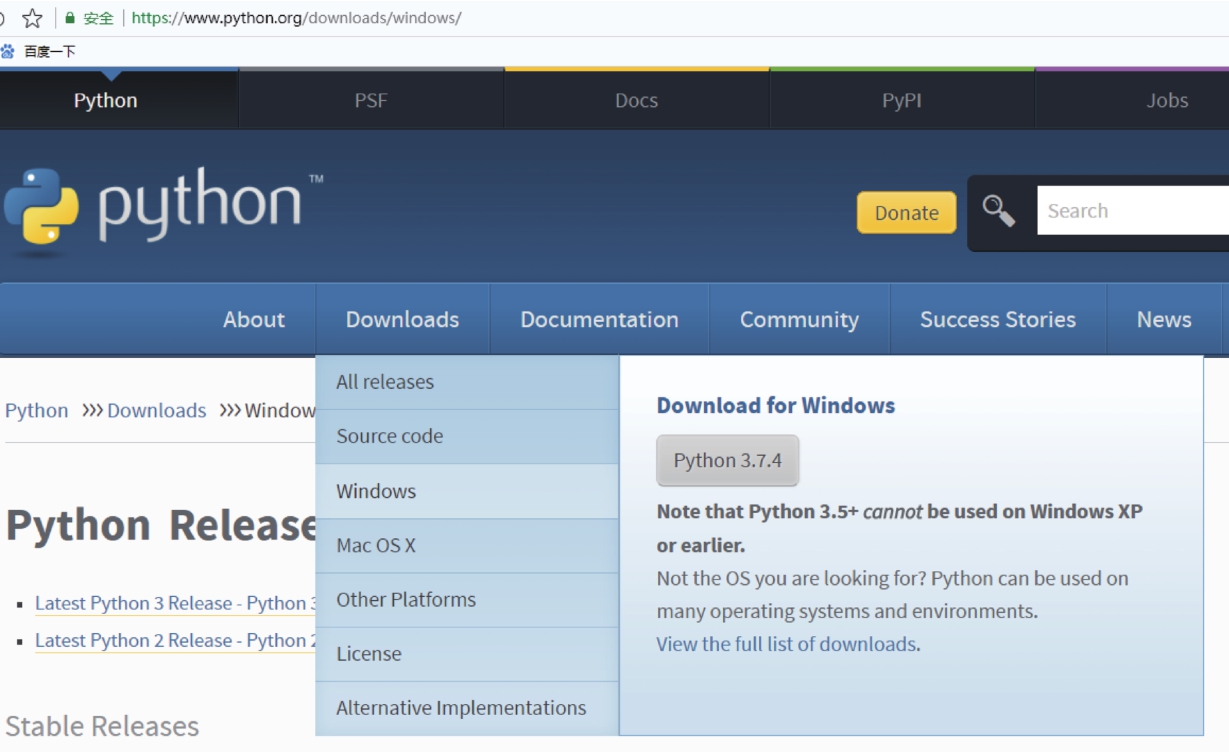Open the Latest Python 3 Release link
Image resolution: width=1229 pixels, height=752 pixels.
click(x=175, y=603)
